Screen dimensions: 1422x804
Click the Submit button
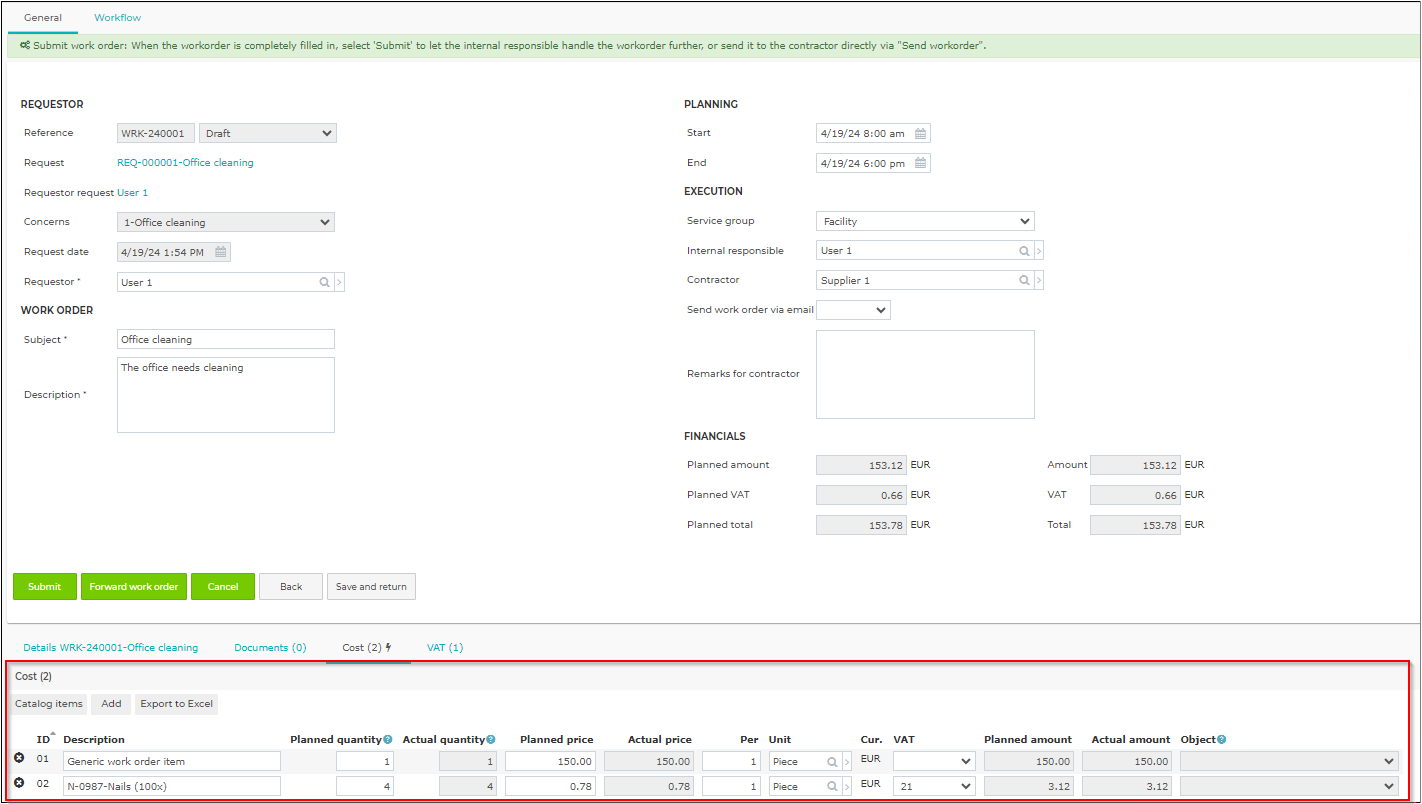click(44, 587)
